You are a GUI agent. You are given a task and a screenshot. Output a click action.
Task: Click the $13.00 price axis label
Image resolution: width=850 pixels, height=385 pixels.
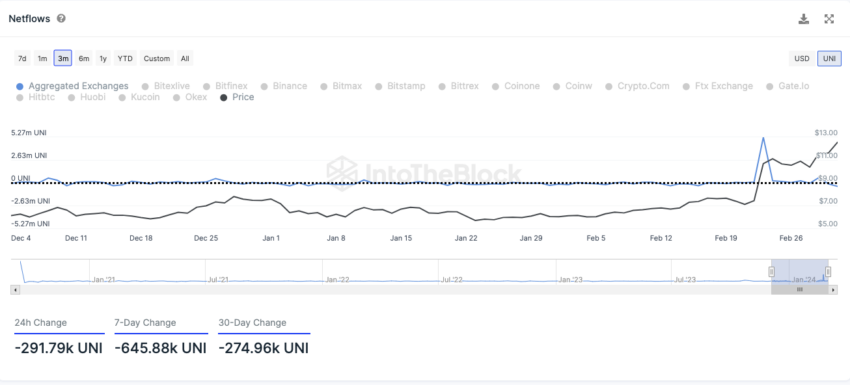826,133
